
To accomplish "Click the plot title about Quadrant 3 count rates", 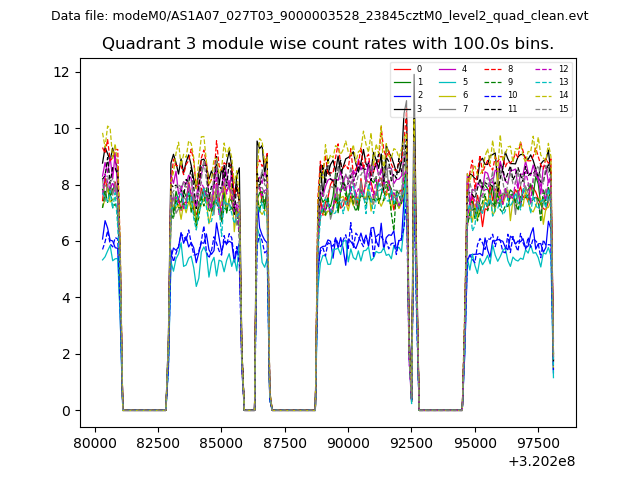I will 327,44.
